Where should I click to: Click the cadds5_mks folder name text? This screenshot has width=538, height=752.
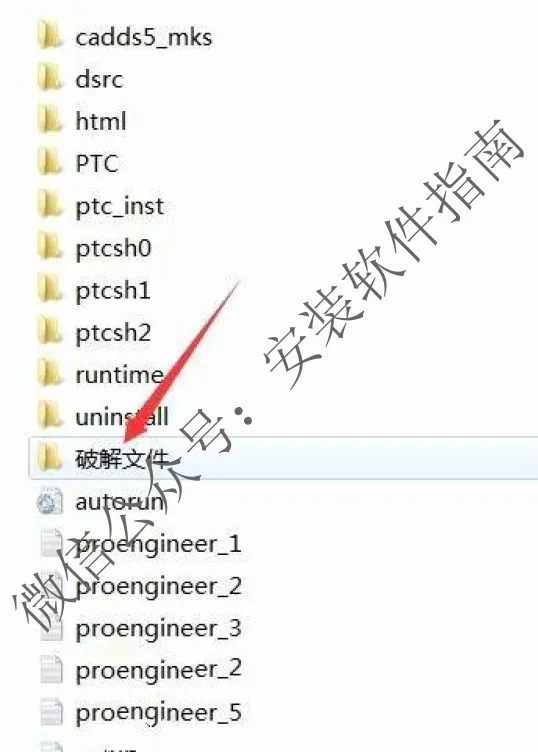coord(143,37)
